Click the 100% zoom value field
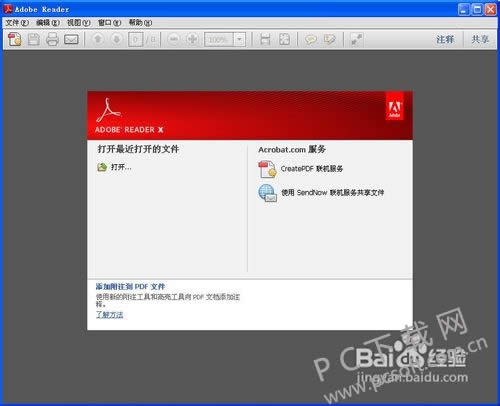Image resolution: width=500 pixels, height=406 pixels. (x=219, y=40)
